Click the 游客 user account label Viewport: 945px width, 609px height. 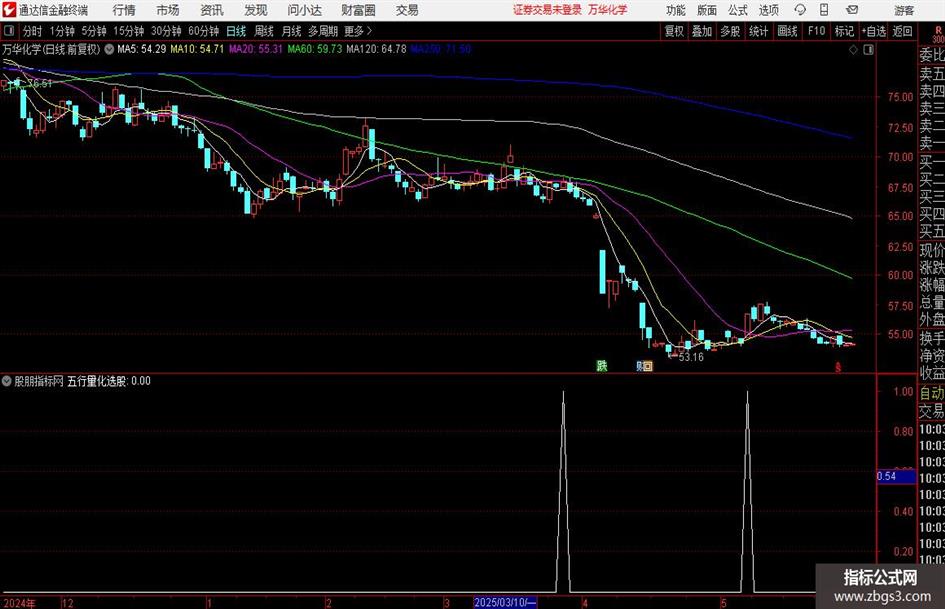904,10
